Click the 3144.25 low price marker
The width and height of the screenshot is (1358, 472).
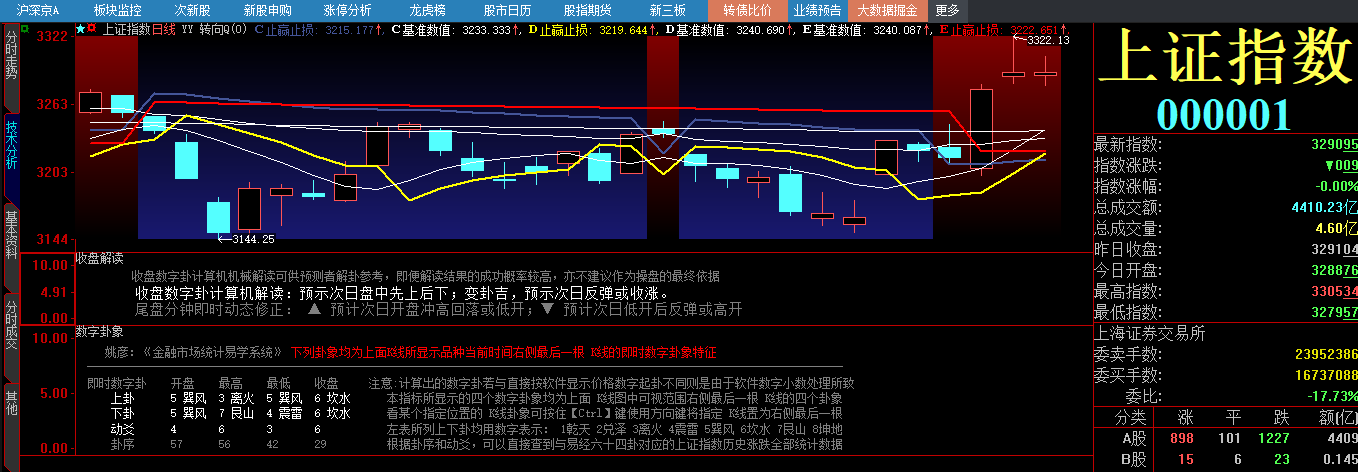click(253, 239)
